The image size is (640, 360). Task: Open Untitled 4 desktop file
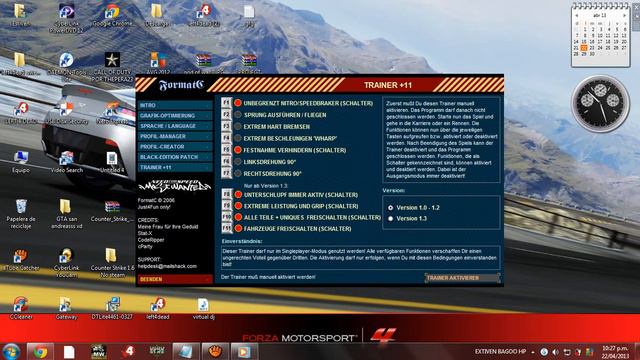click(112, 162)
